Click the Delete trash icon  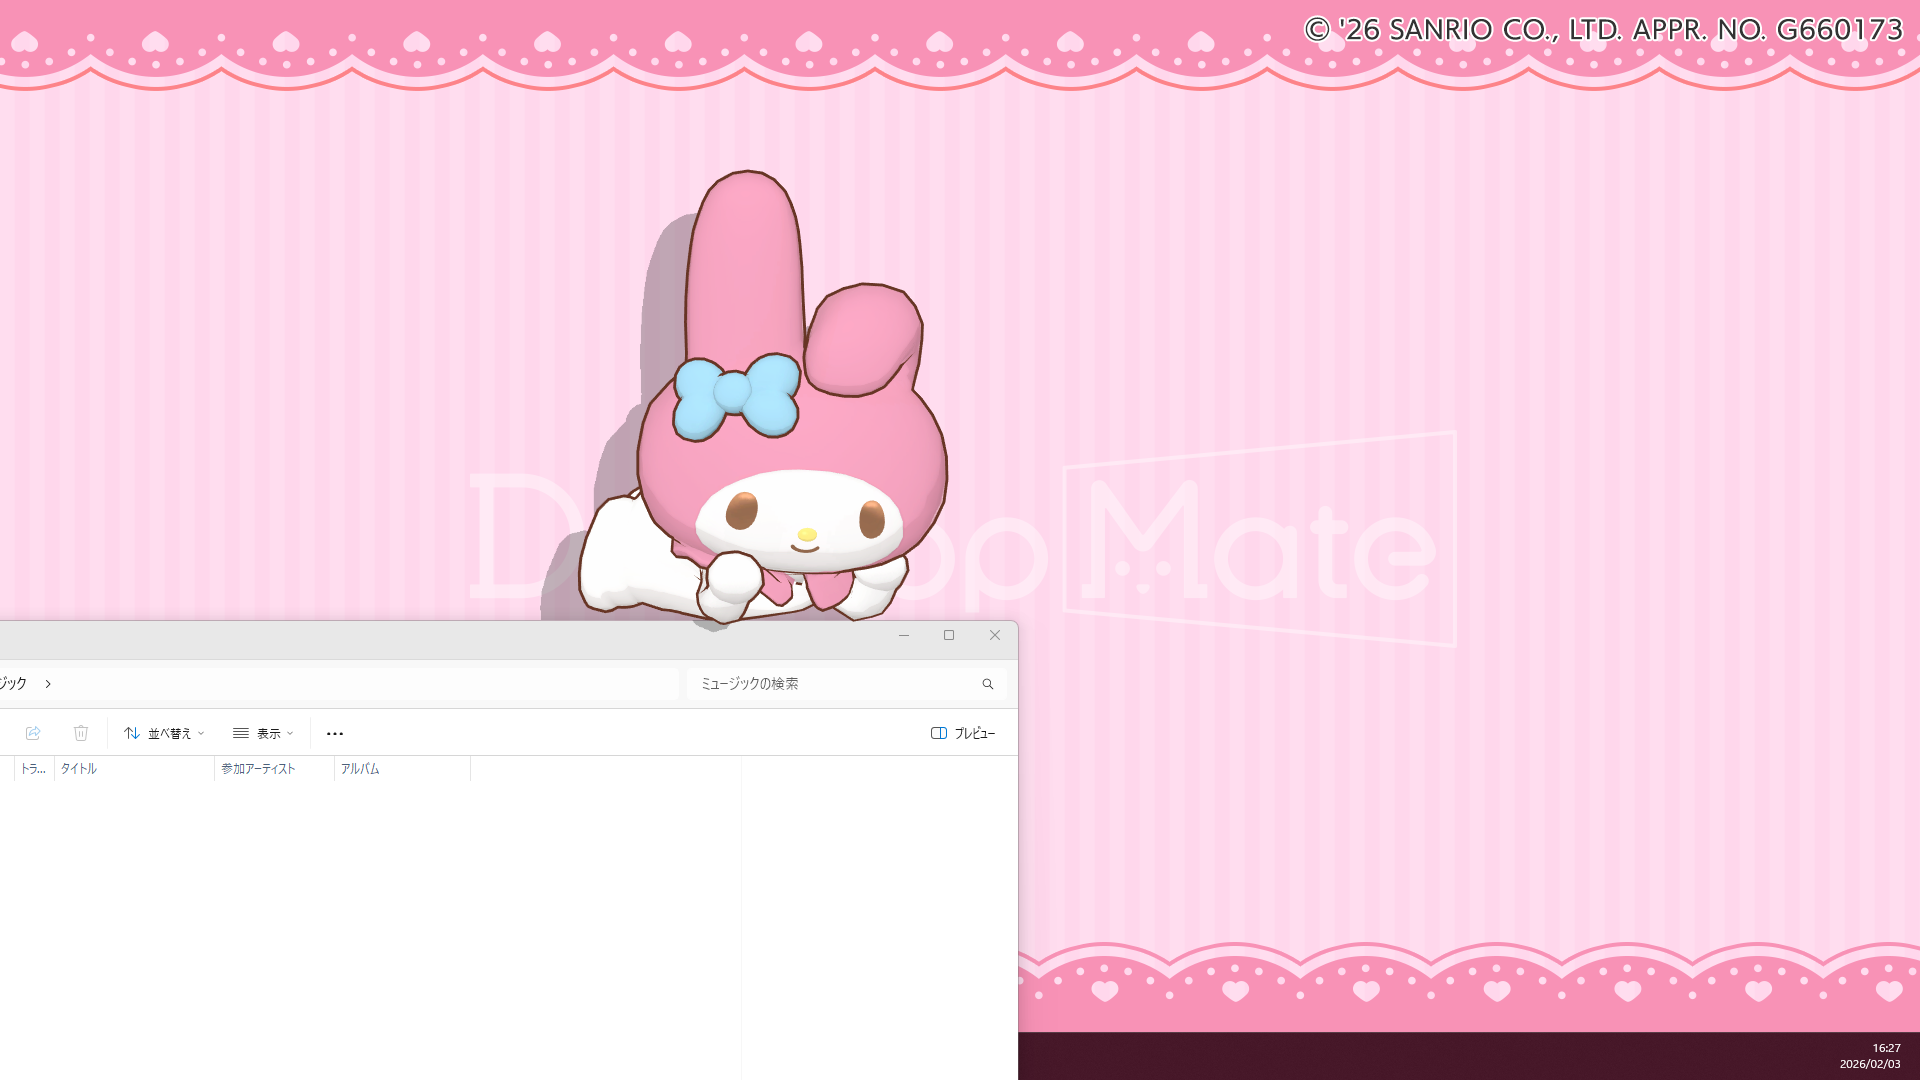click(81, 733)
